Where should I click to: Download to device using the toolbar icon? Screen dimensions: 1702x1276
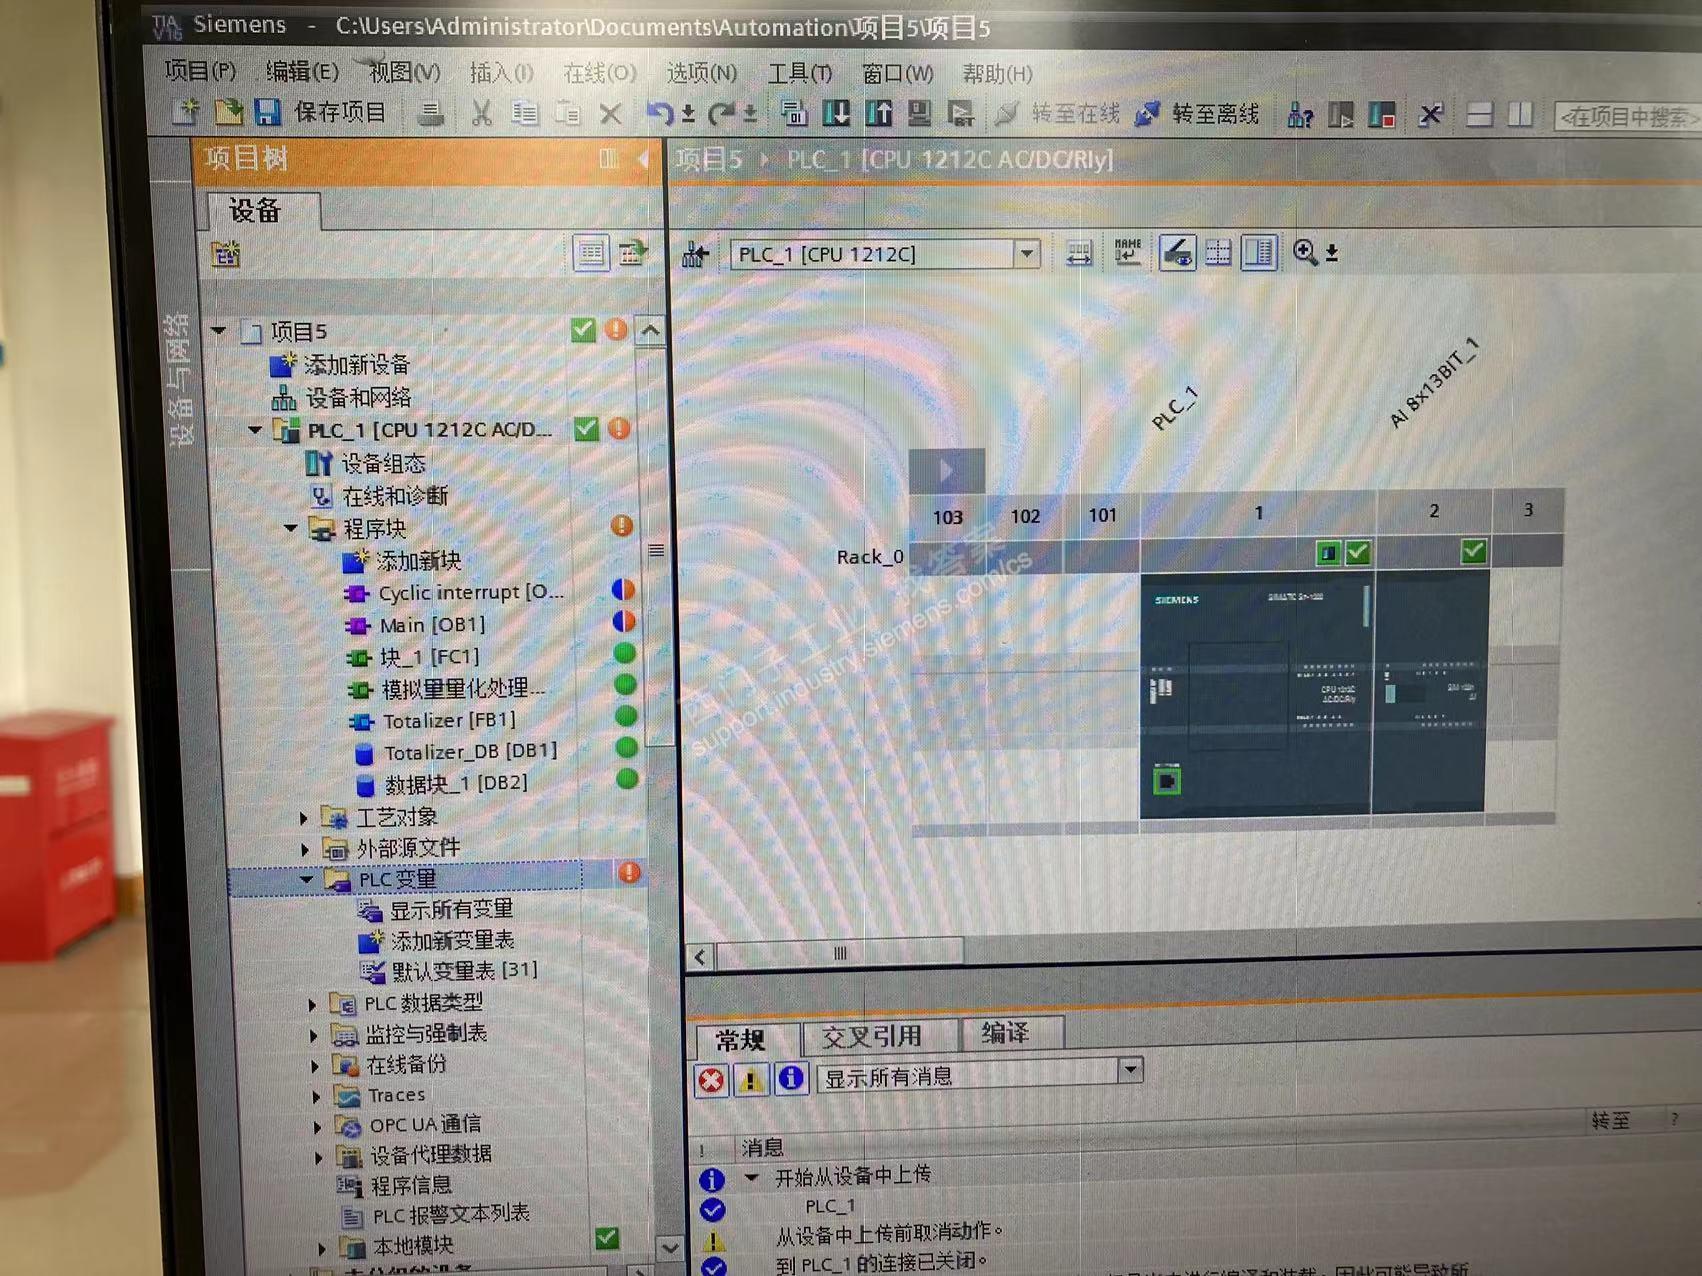836,114
